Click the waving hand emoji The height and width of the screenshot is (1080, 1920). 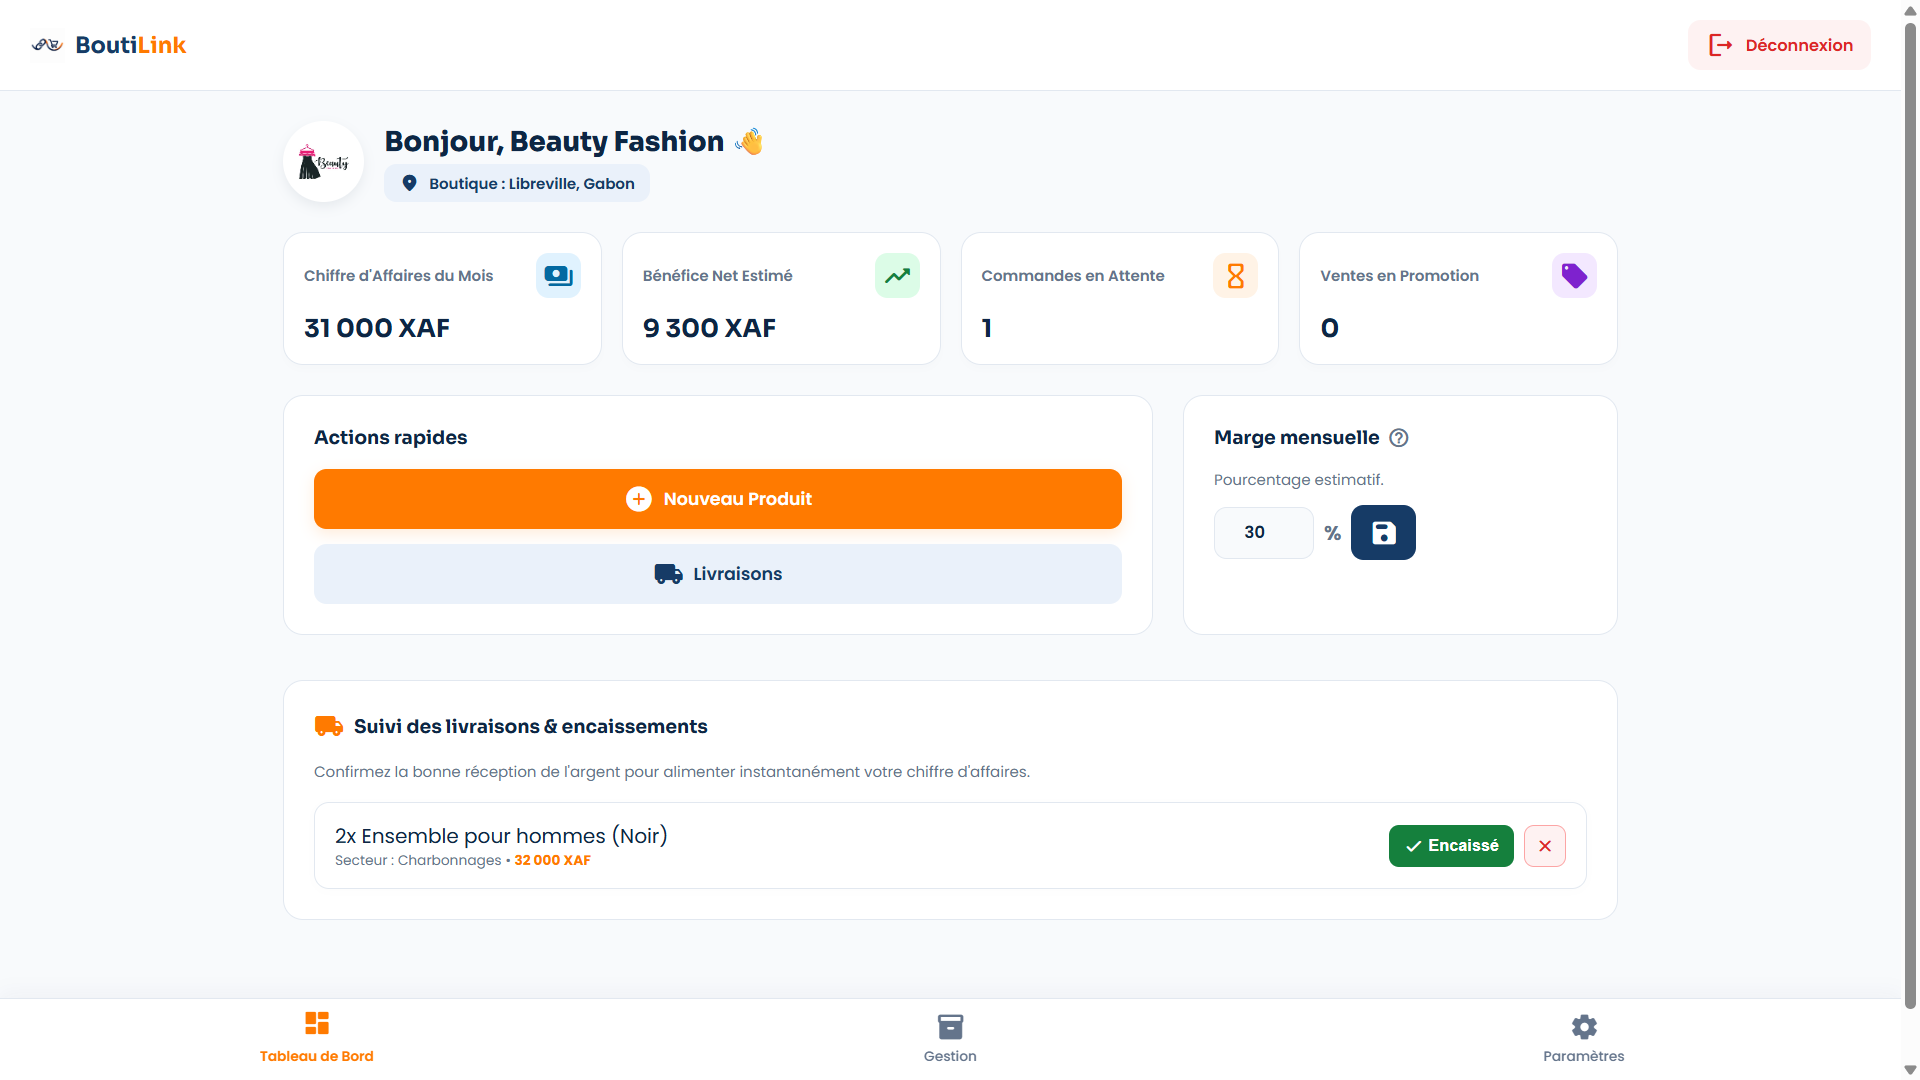749,142
